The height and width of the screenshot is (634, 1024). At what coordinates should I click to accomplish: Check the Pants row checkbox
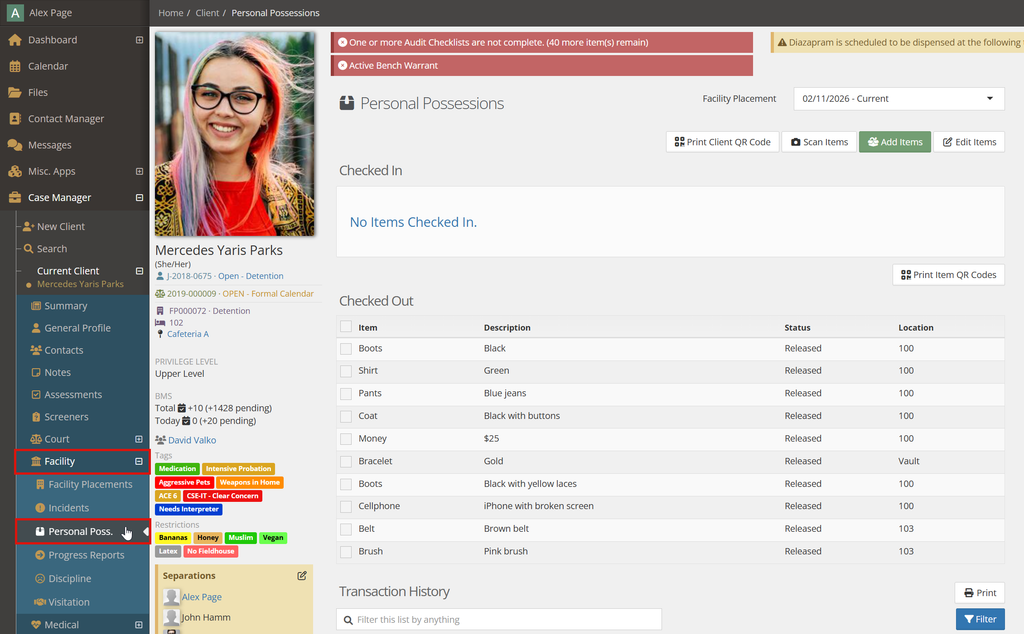click(346, 394)
